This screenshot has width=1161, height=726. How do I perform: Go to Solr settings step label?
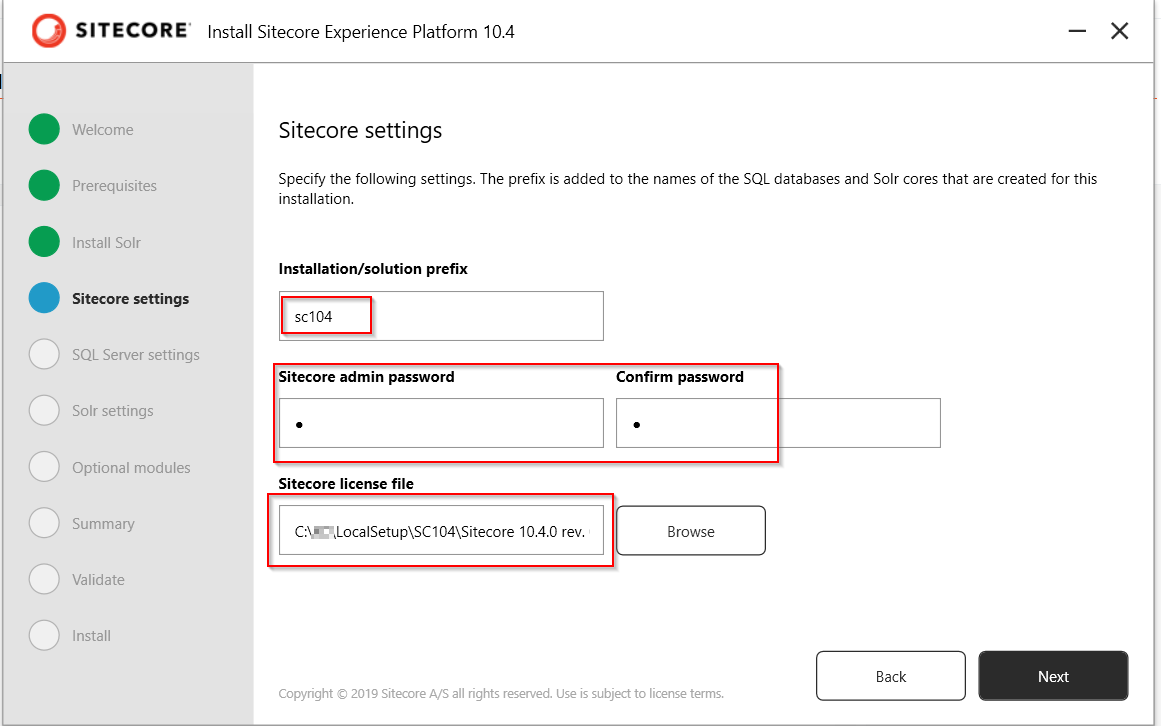click(x=113, y=411)
